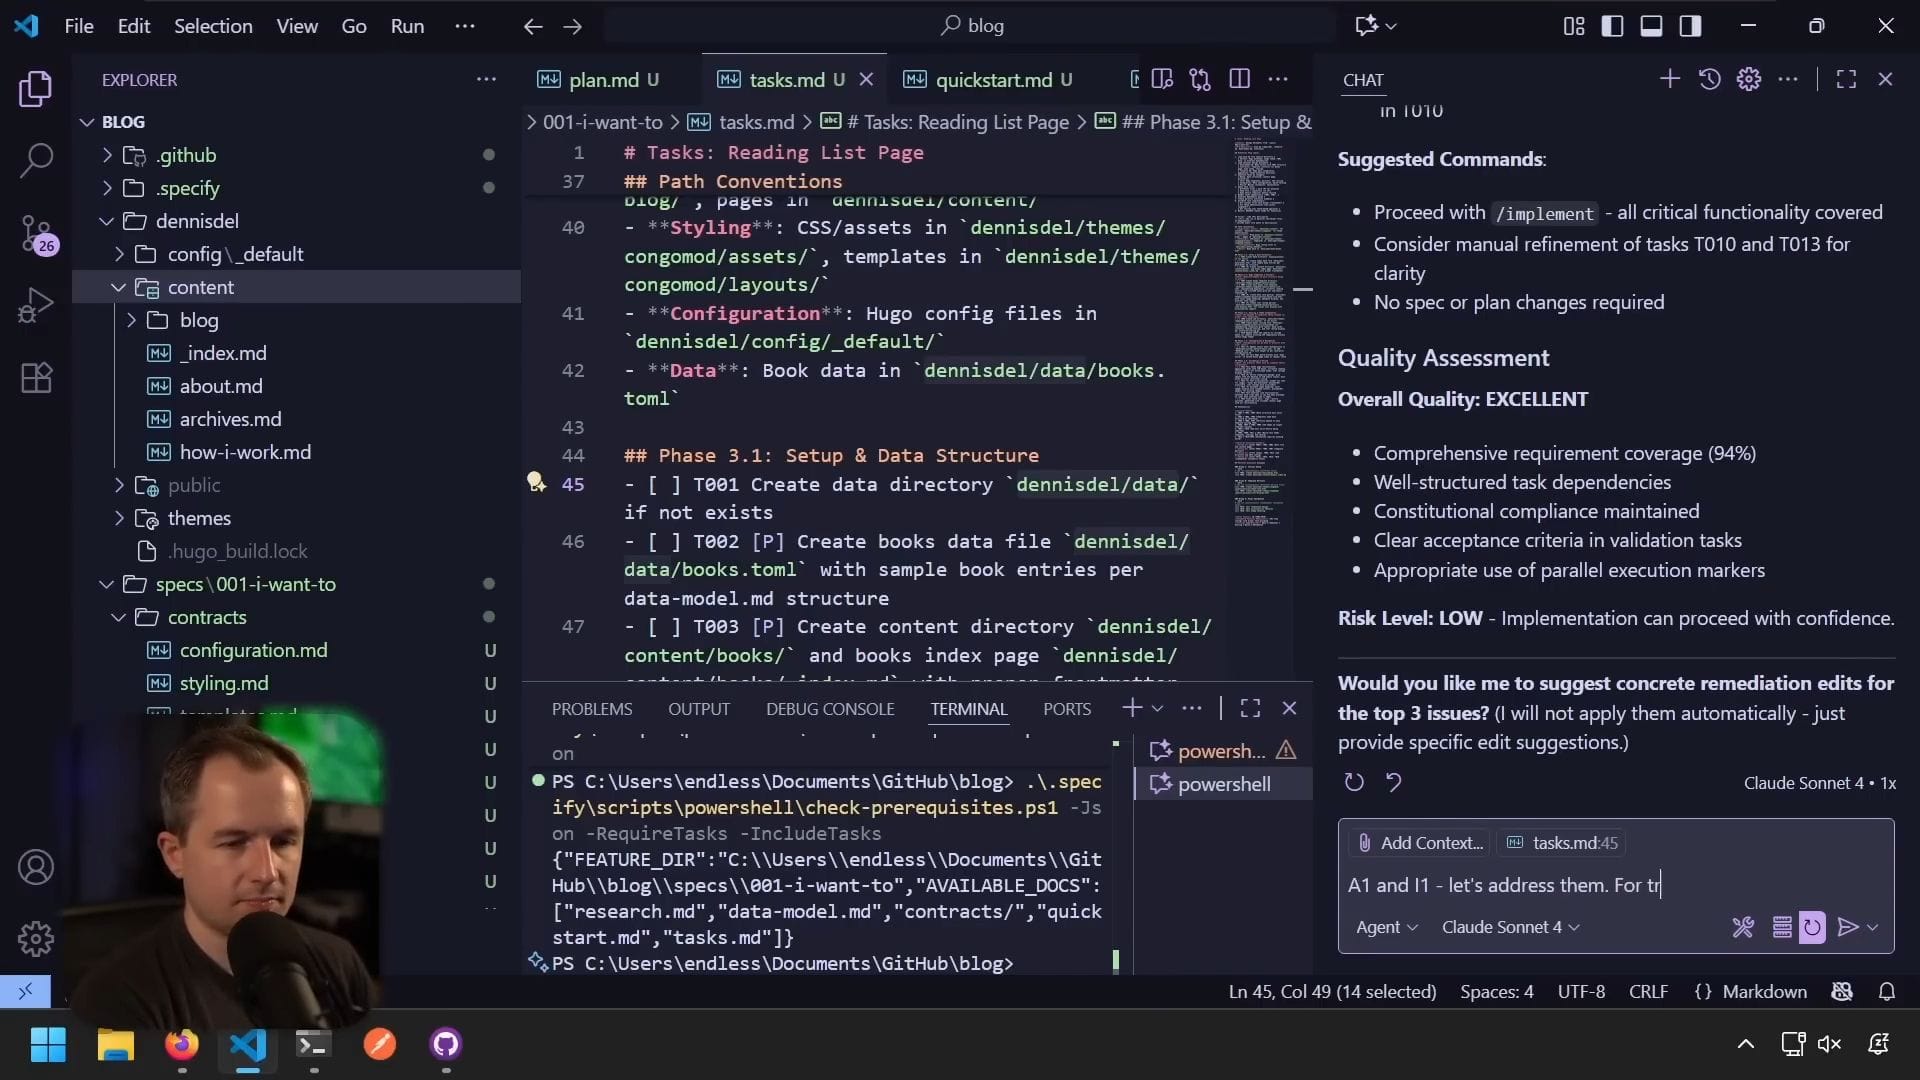Switch to the plan.md tab

click(602, 79)
